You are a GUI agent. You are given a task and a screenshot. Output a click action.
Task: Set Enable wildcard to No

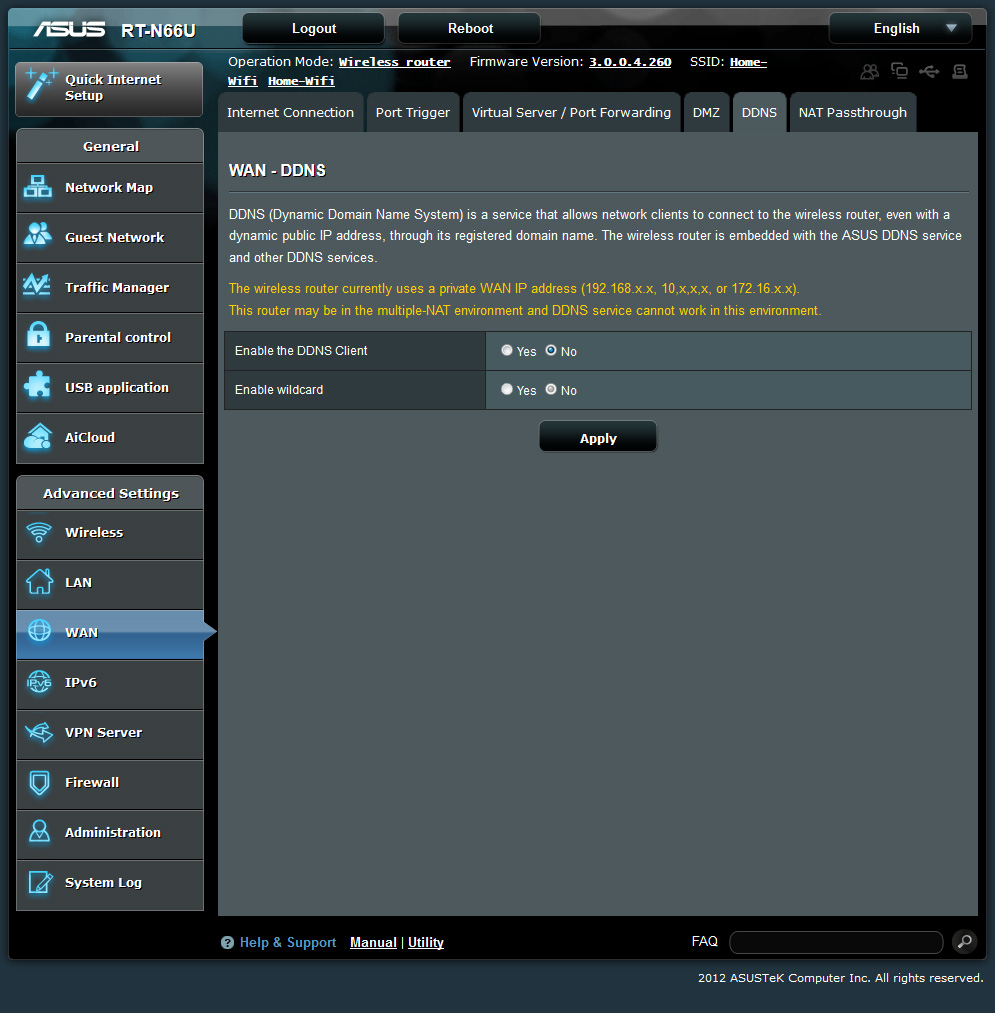(x=550, y=389)
